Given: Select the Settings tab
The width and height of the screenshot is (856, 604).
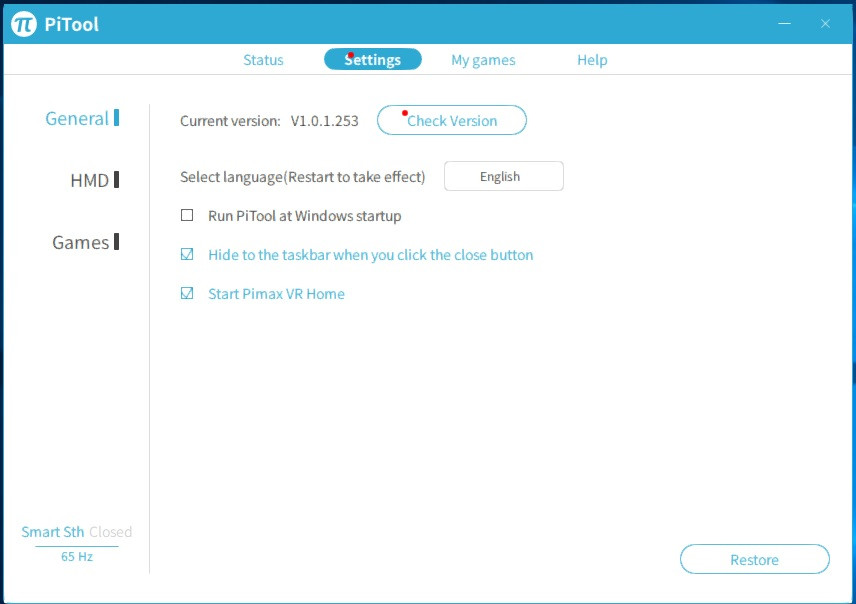Looking at the screenshot, I should [x=372, y=59].
